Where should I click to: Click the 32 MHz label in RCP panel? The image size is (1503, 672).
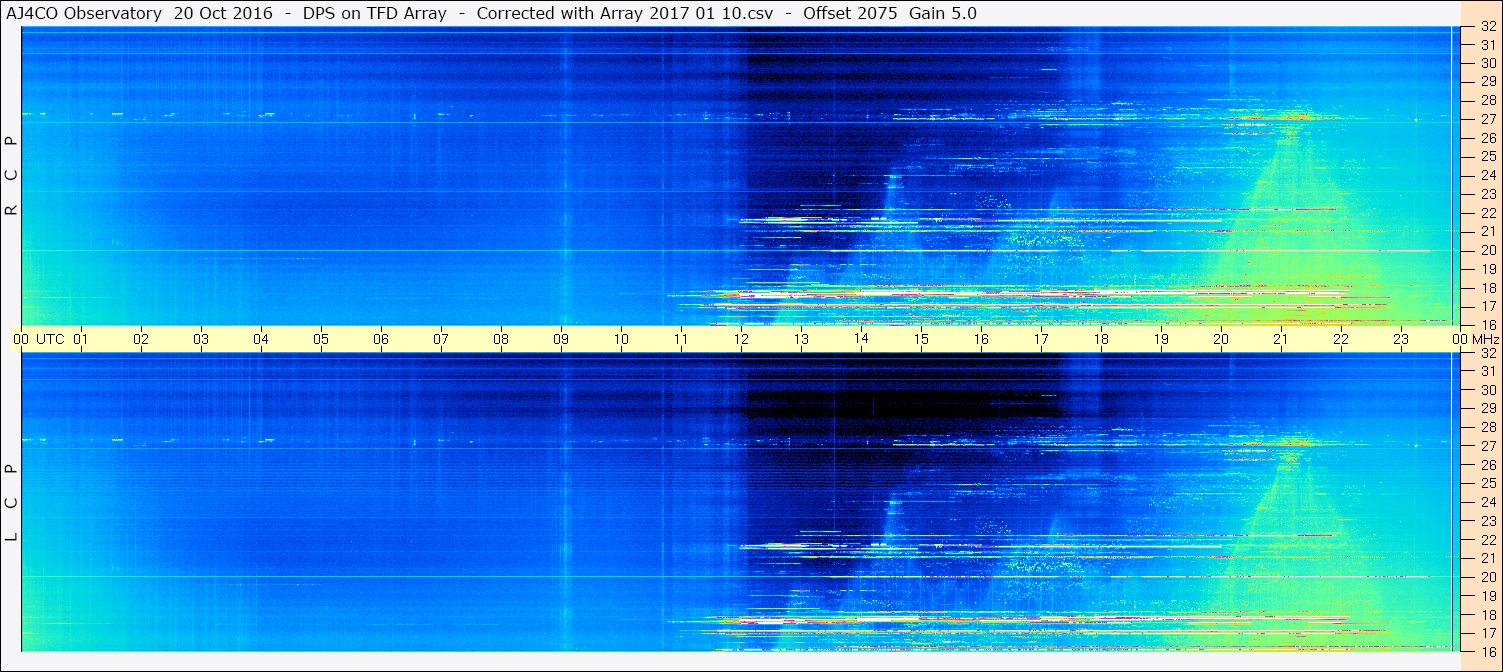click(1488, 27)
